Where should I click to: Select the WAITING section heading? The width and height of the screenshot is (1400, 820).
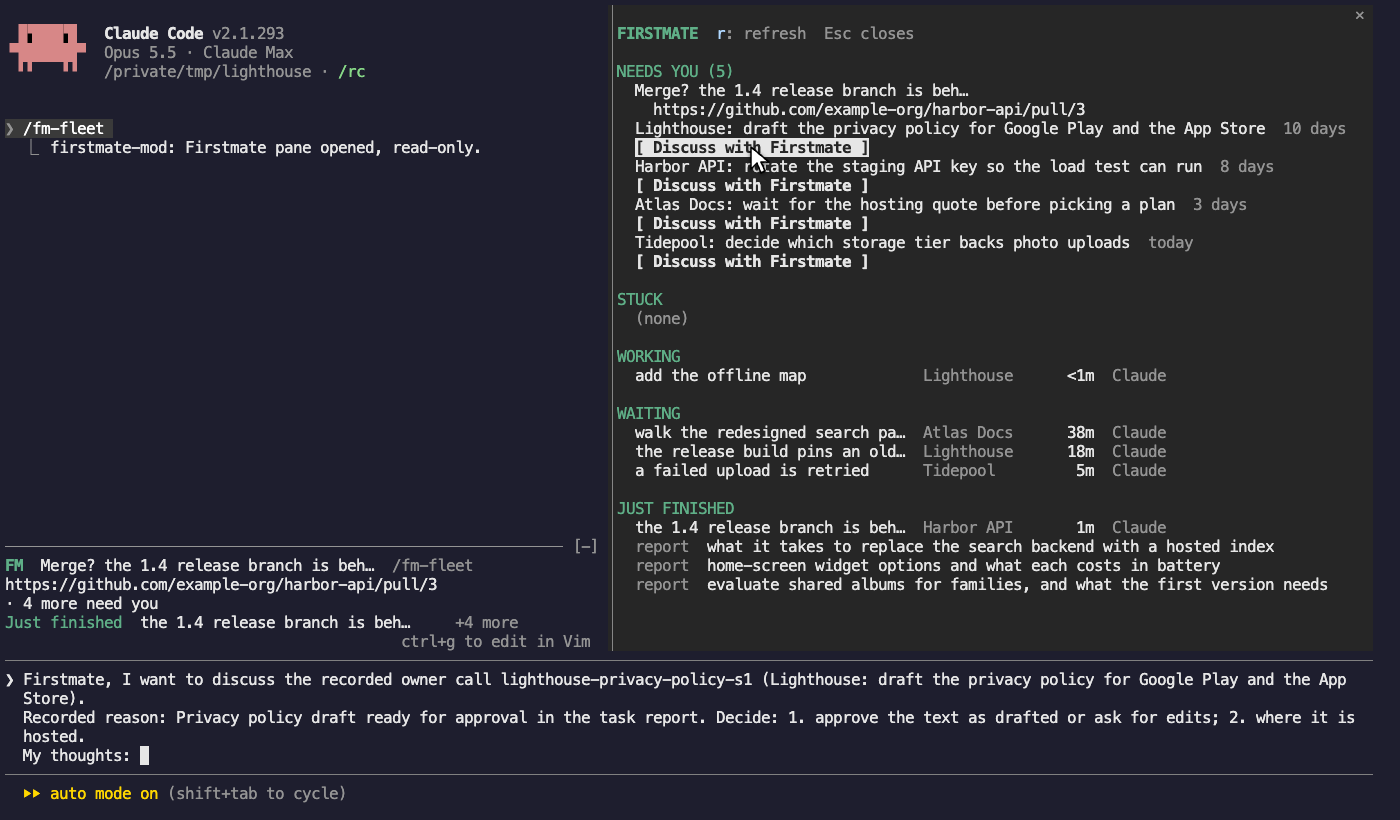648,413
